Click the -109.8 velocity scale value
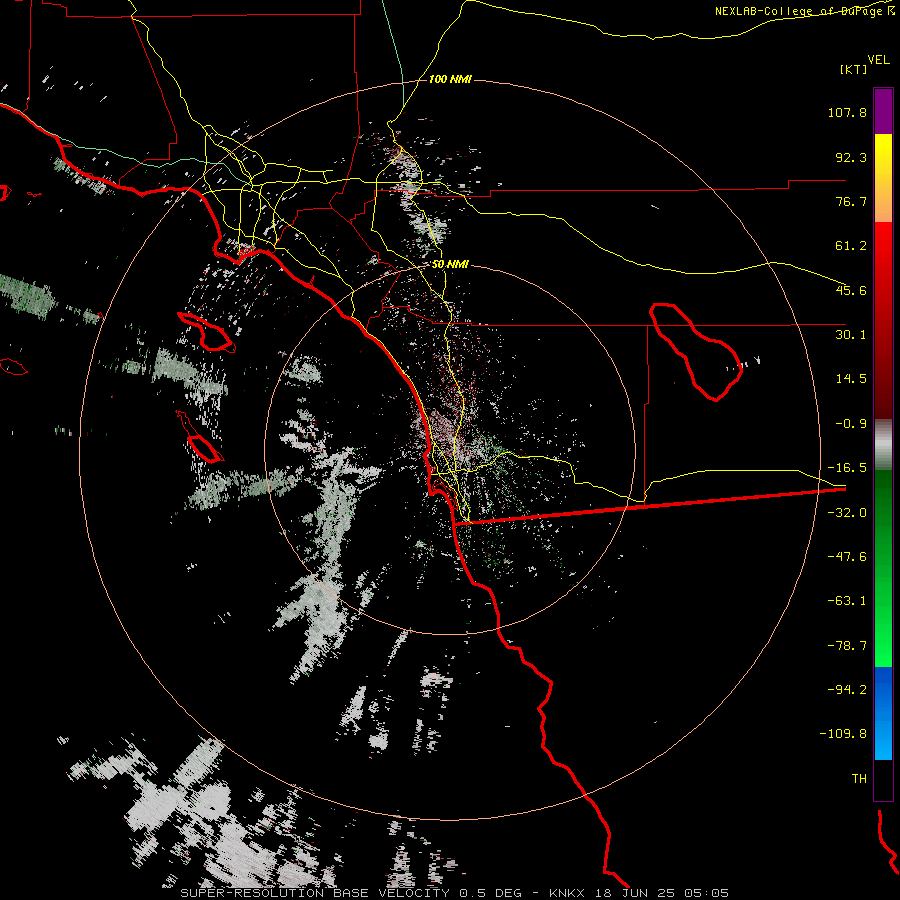This screenshot has width=900, height=900. [x=844, y=734]
